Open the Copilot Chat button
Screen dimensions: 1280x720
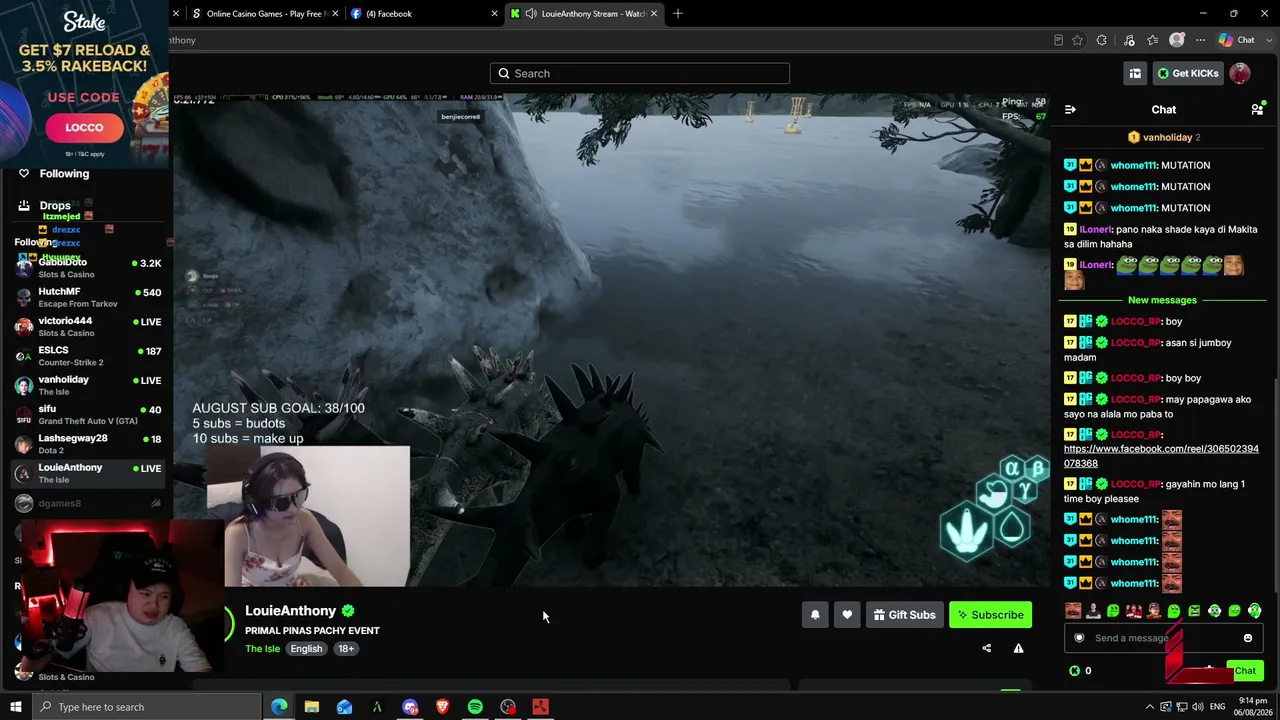[1236, 40]
